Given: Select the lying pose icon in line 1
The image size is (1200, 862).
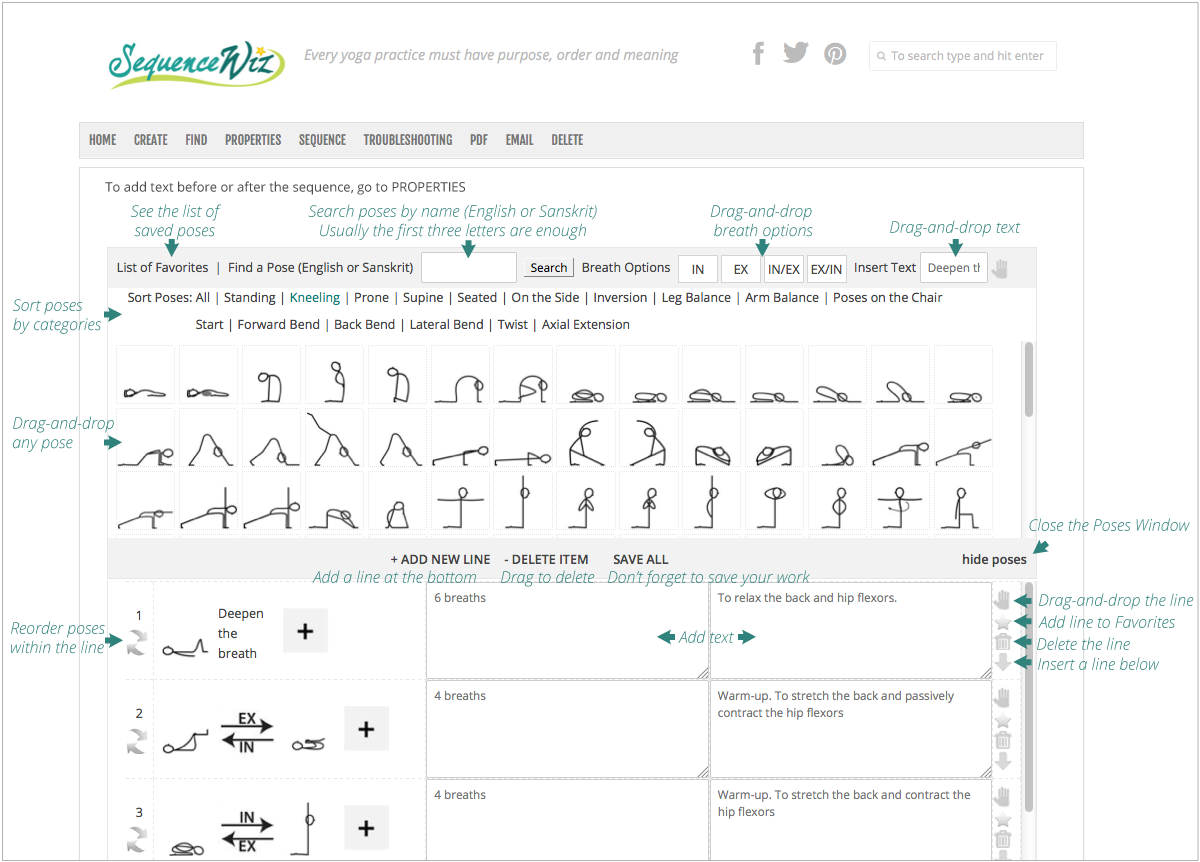Looking at the screenshot, I should pos(187,649).
